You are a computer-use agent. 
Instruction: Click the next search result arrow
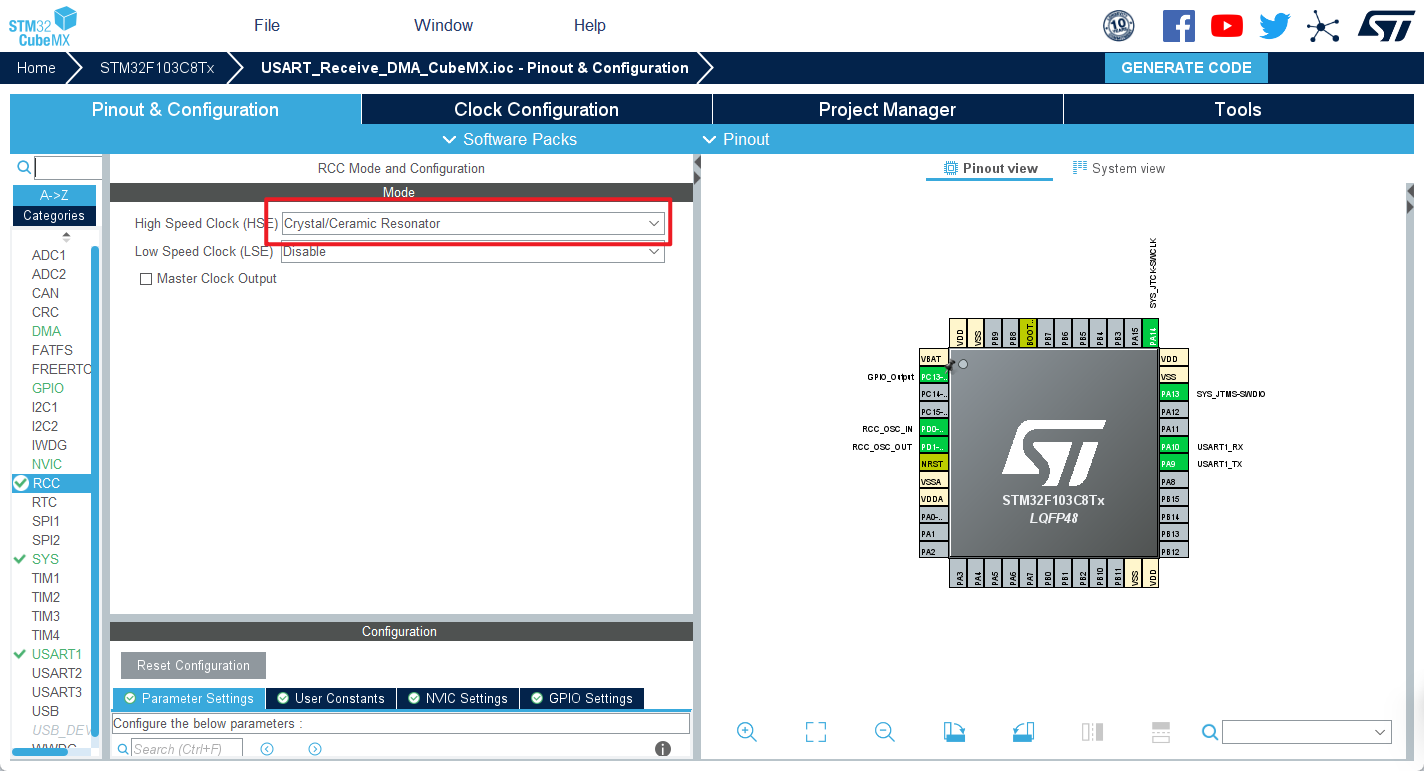click(x=315, y=749)
